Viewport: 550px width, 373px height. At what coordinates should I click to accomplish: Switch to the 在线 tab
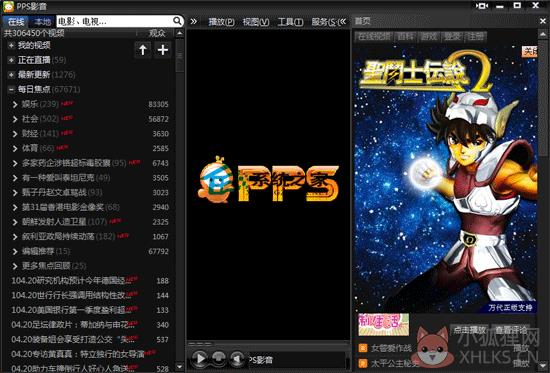[16, 22]
